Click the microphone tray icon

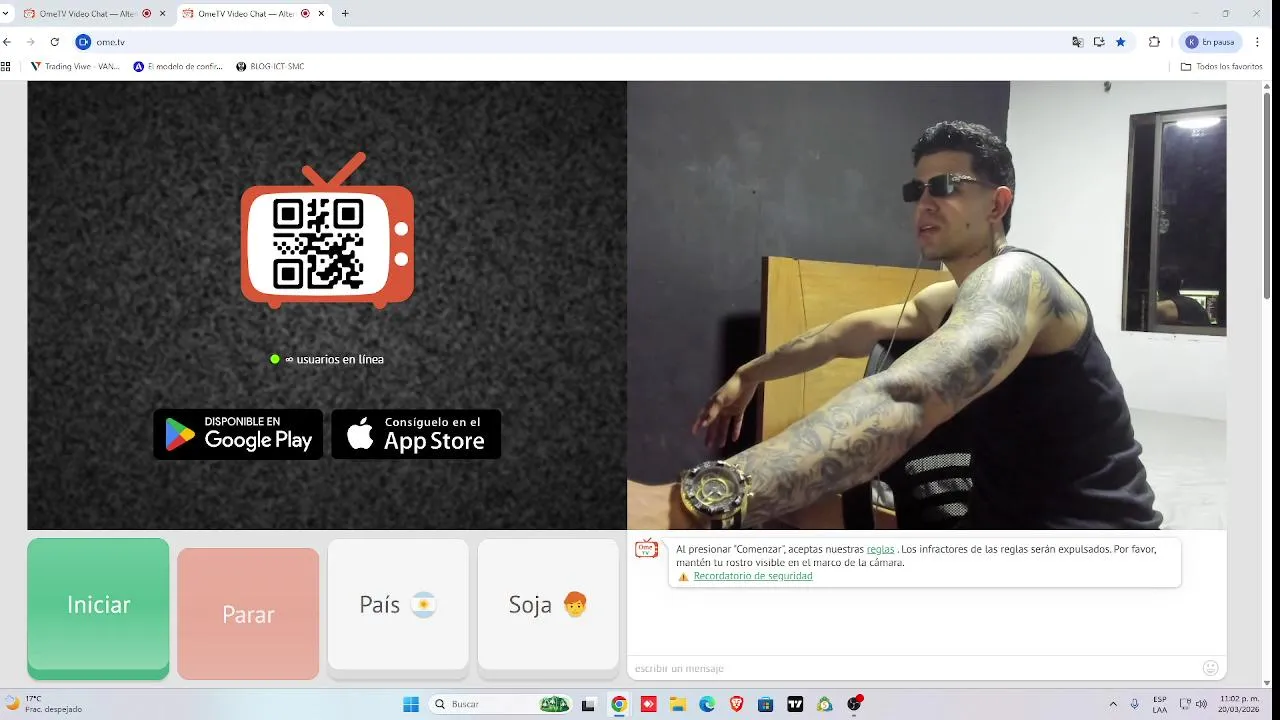point(1134,704)
